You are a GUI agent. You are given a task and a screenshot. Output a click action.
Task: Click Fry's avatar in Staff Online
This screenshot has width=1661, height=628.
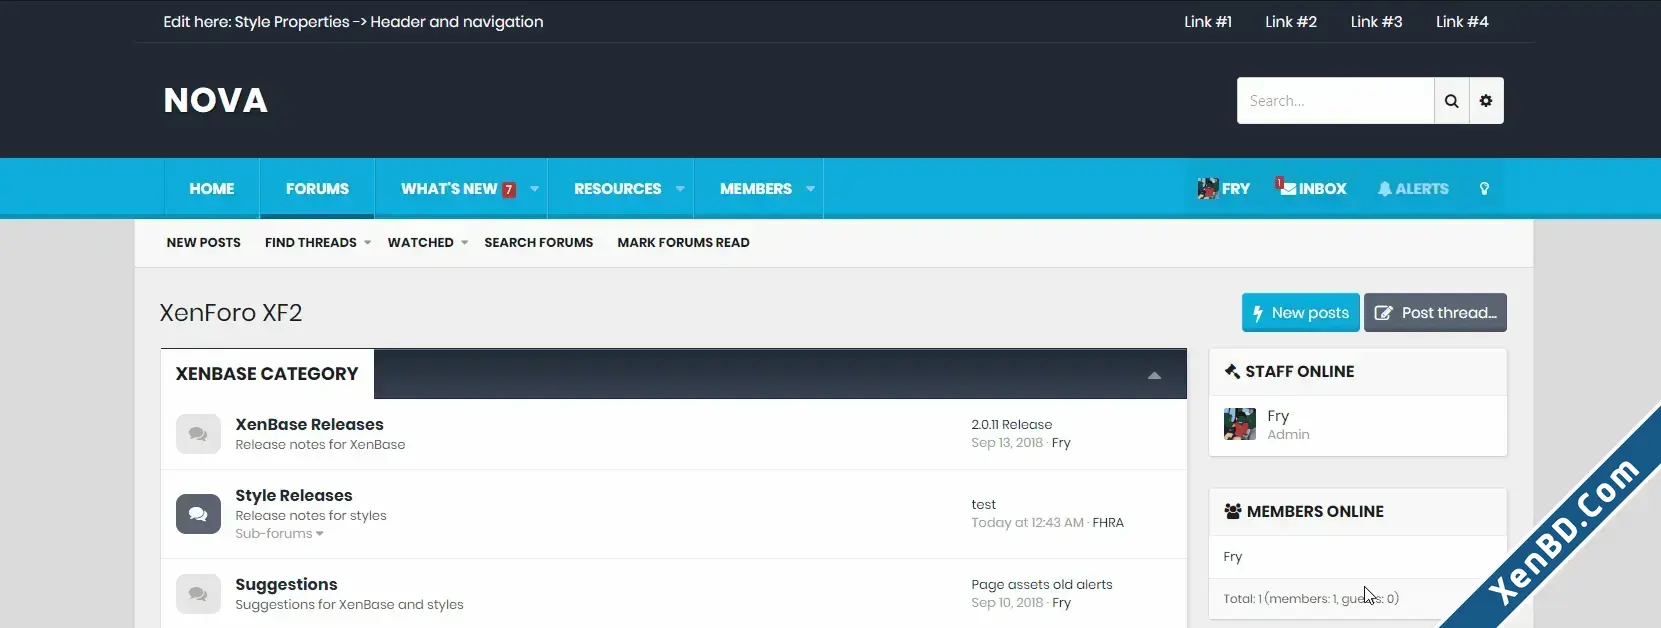pyautogui.click(x=1240, y=424)
